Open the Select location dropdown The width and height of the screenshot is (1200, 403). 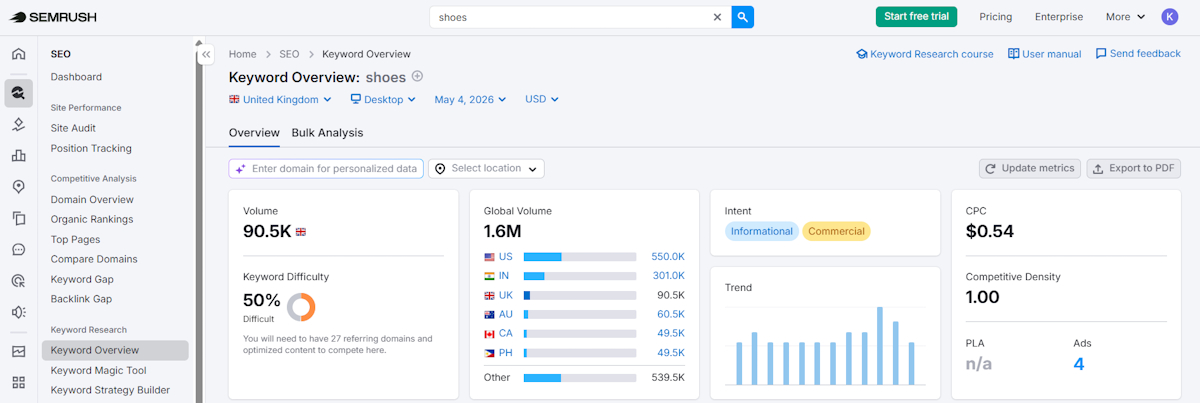486,169
